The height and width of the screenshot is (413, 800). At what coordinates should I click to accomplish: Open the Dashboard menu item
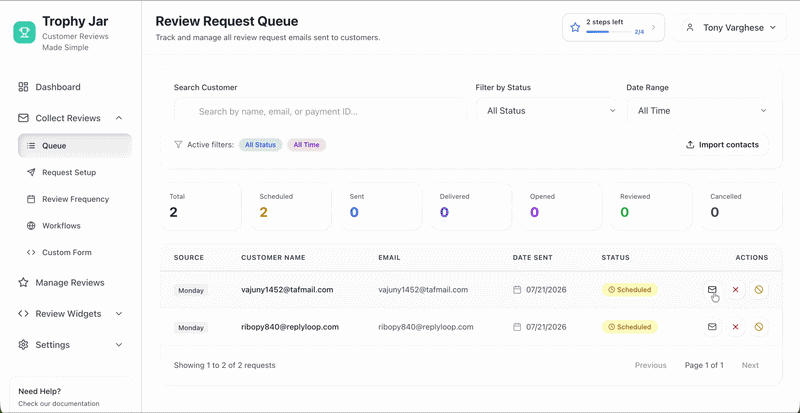70,87
